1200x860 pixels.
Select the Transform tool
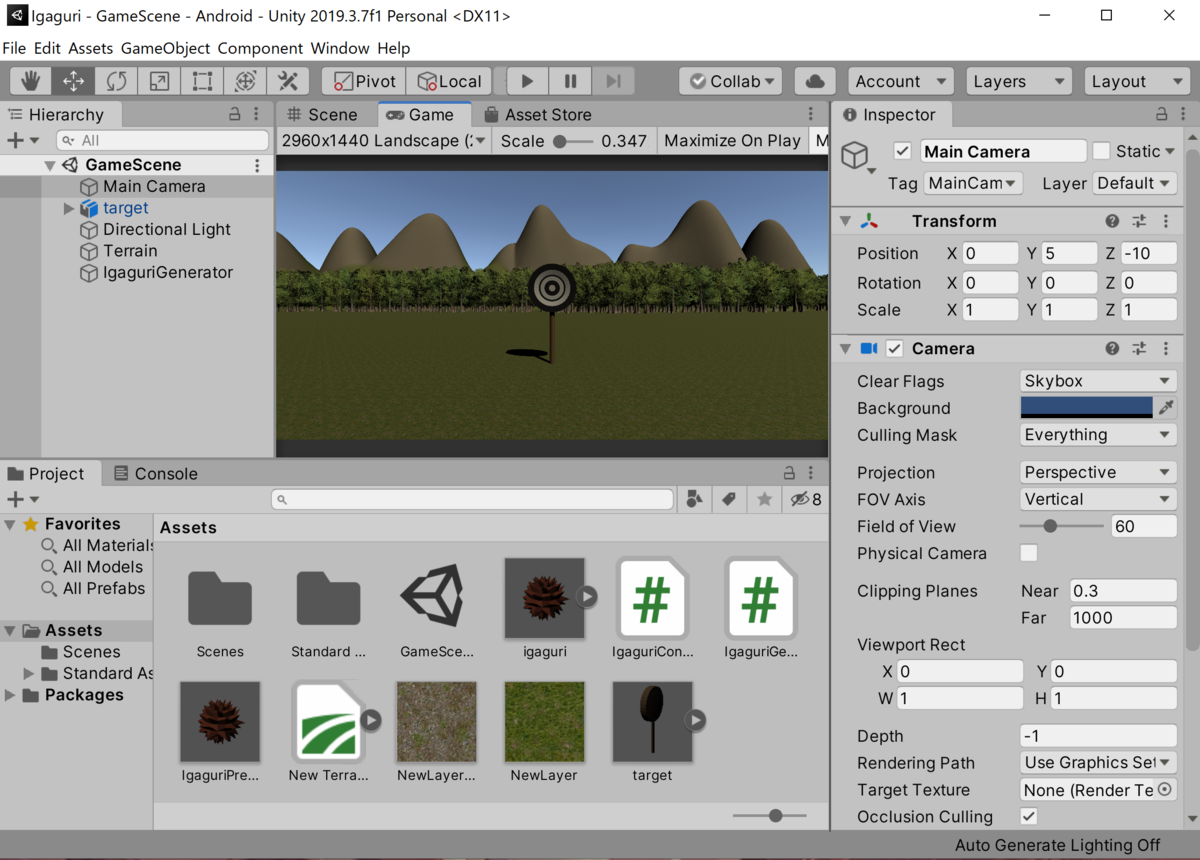[x=246, y=81]
